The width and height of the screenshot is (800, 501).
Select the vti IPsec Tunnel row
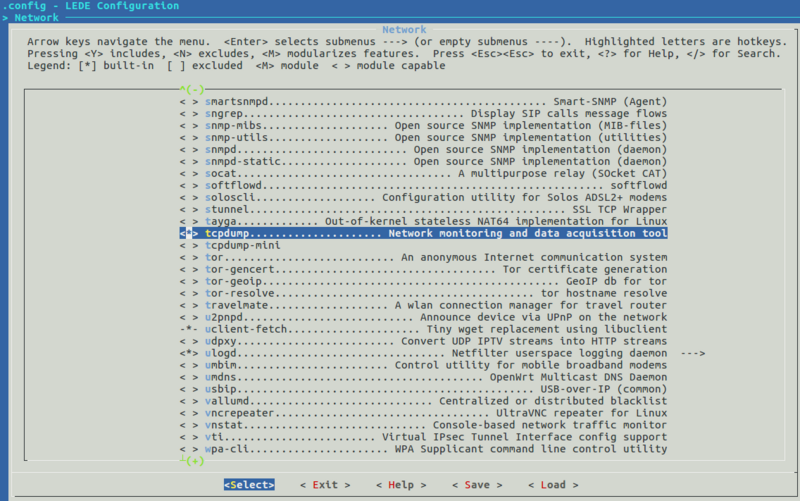423,437
